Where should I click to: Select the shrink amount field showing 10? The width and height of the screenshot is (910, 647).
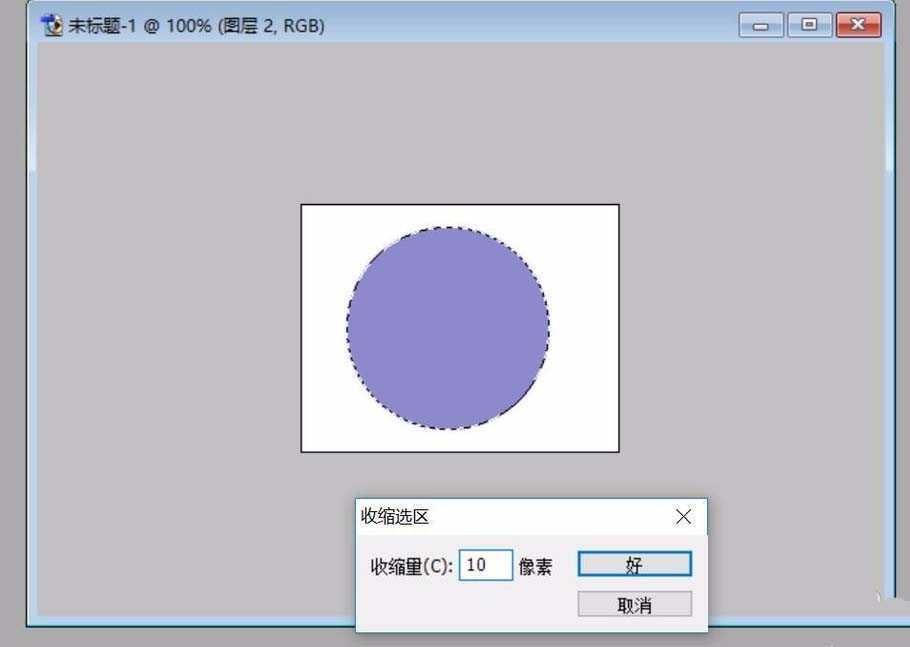[x=485, y=564]
